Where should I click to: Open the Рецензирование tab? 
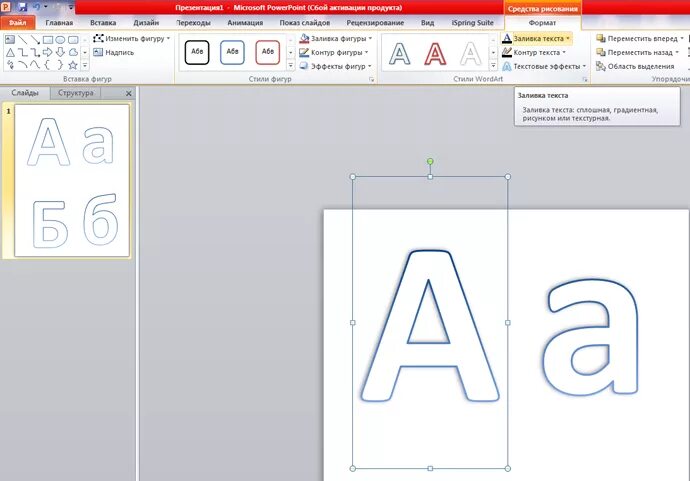pyautogui.click(x=375, y=22)
